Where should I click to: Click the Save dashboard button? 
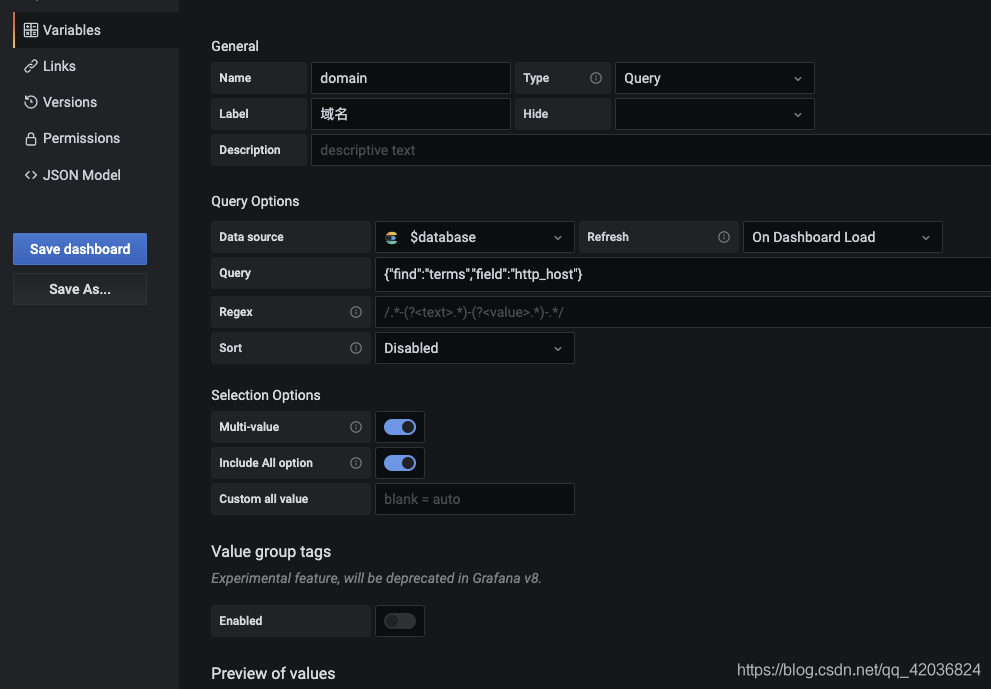tap(80, 249)
